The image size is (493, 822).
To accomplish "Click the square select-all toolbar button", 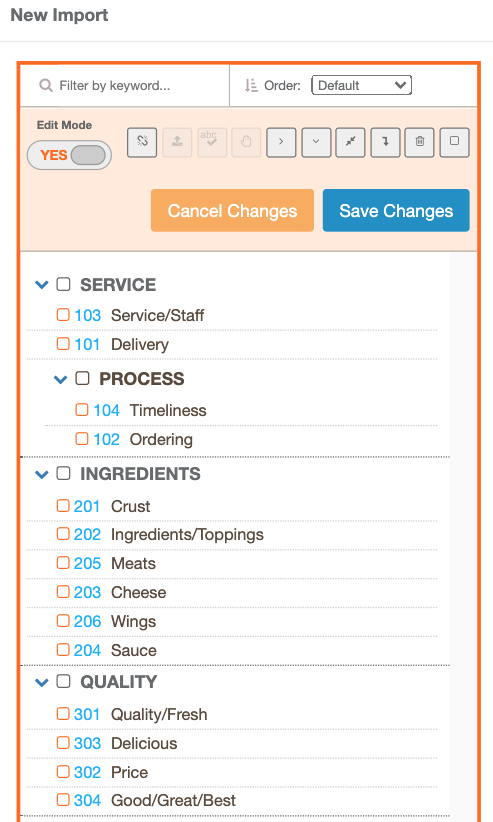I will pyautogui.click(x=454, y=142).
